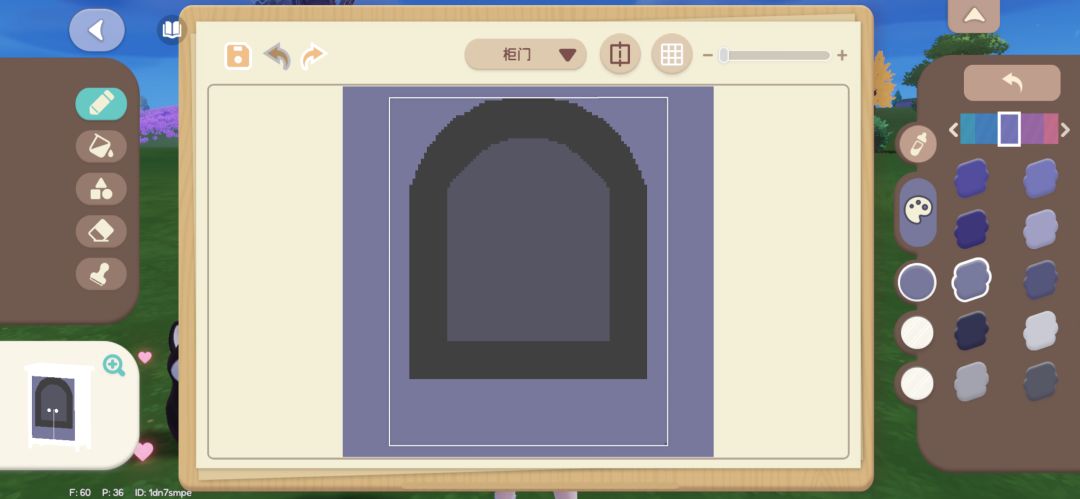The image size is (1080, 499).
Task: Undo the last stroke in top toolbar
Action: click(x=277, y=56)
